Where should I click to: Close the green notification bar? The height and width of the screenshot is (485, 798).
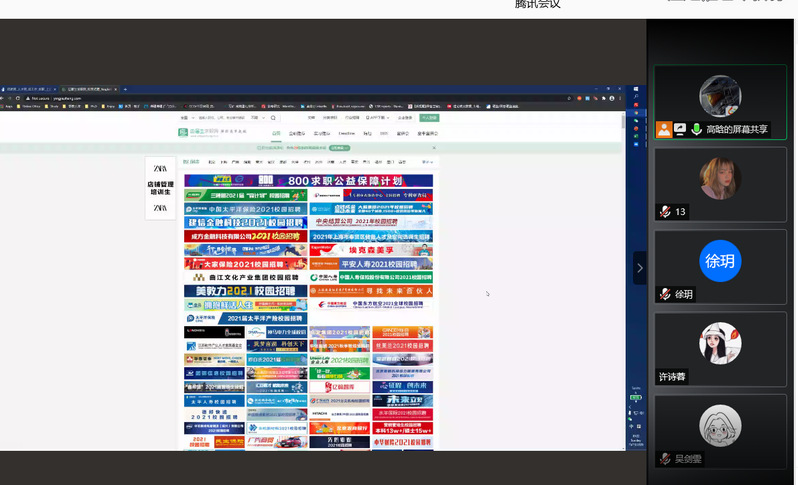[x=434, y=148]
